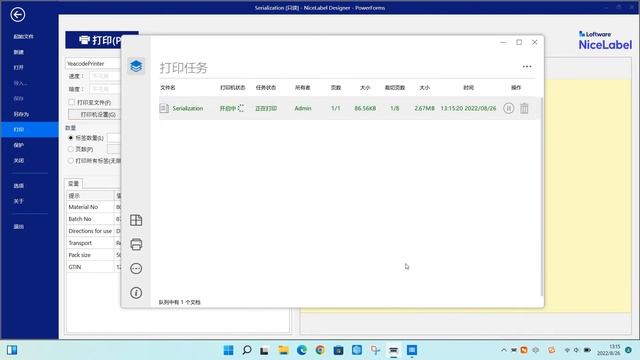The width and height of the screenshot is (640, 360).
Task: Select 打开 in file menu
Action: click(19, 68)
